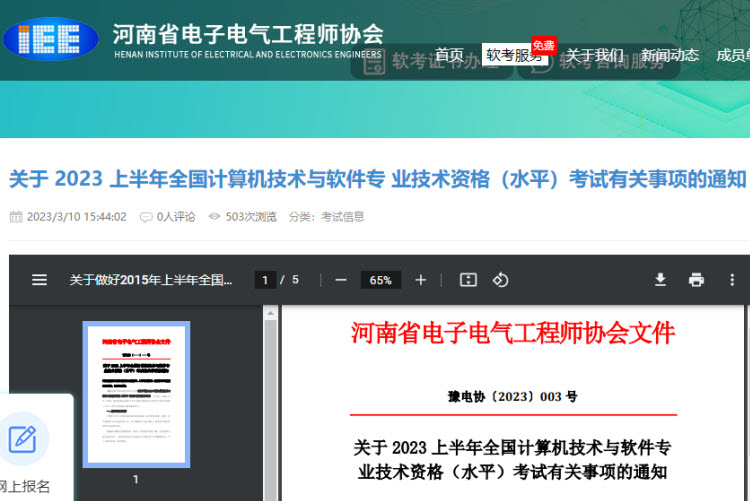Screen dimensions: 750x501
Task: Rotate the PDF counterclockwise
Action: pyautogui.click(x=500, y=280)
